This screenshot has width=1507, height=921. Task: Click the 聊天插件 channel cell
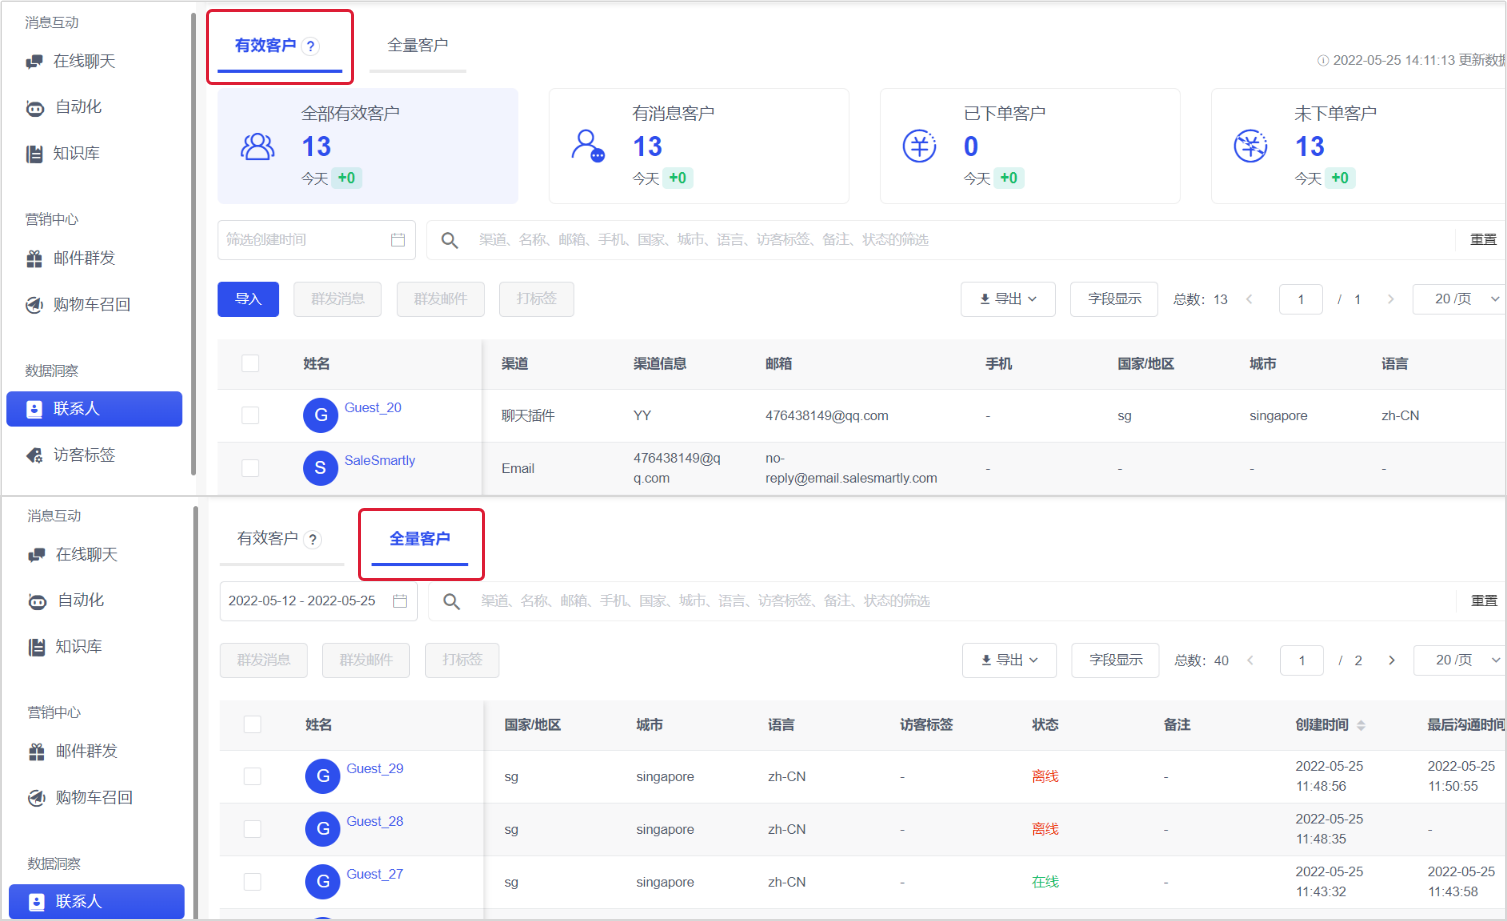coord(528,416)
